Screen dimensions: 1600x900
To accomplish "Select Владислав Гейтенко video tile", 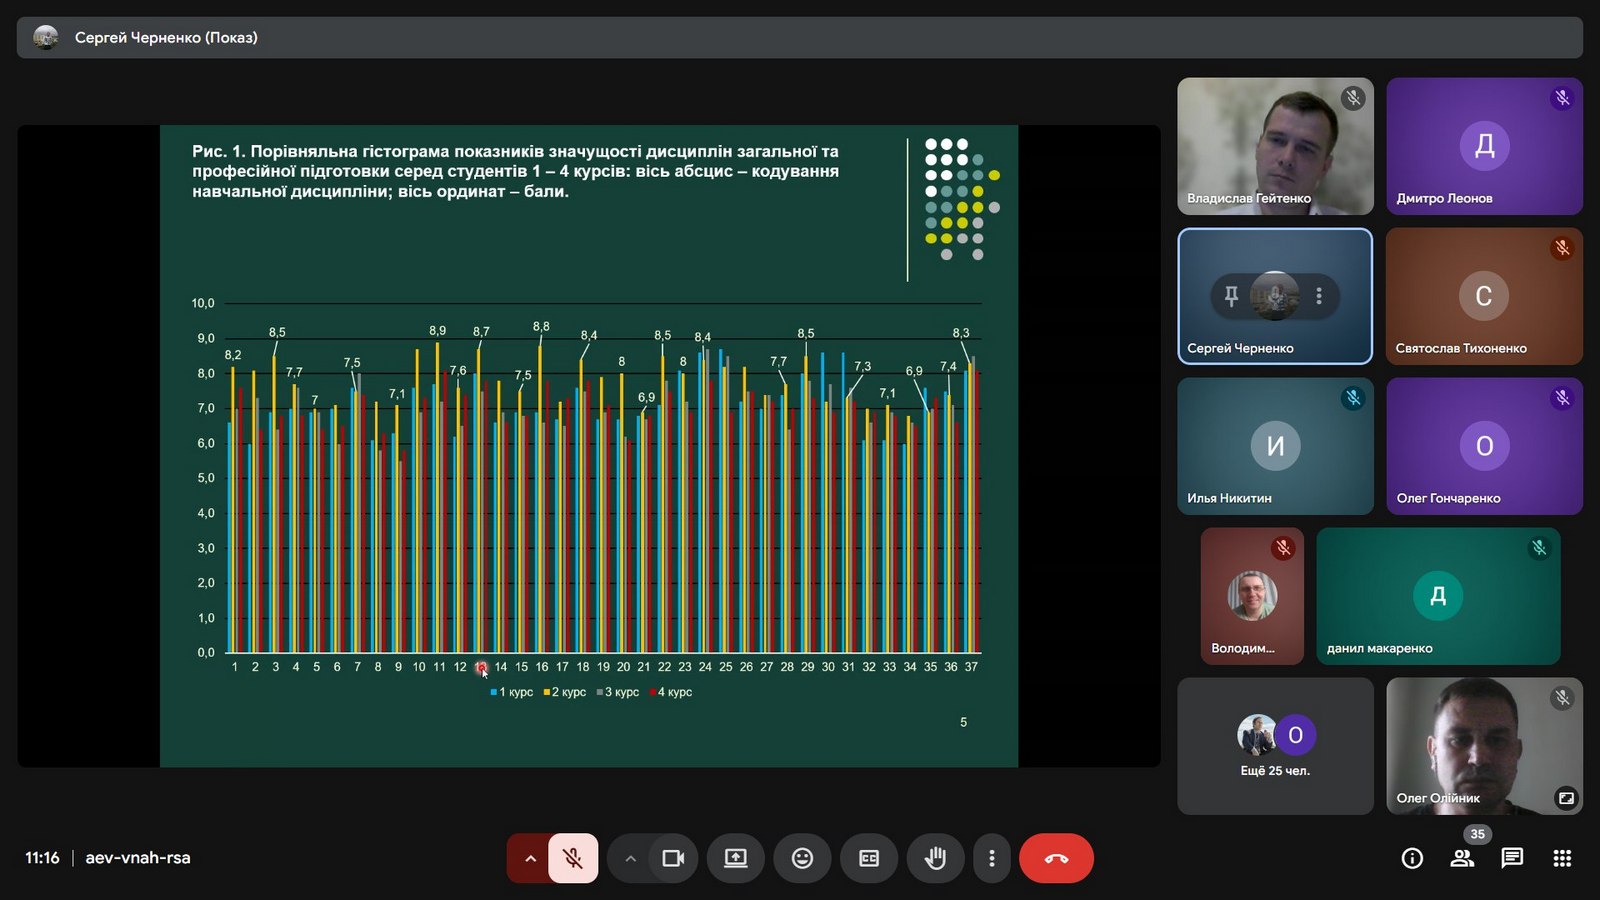I will 1275,146.
